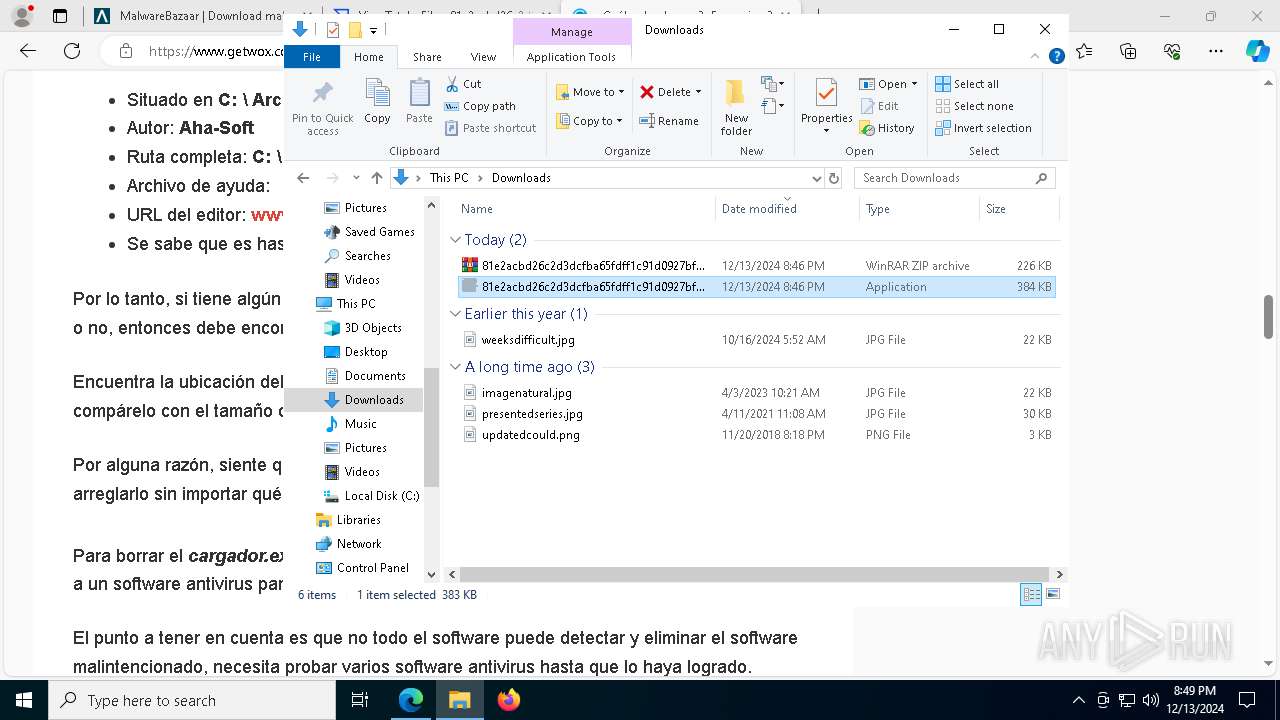Go up one folder level

[x=377, y=178]
